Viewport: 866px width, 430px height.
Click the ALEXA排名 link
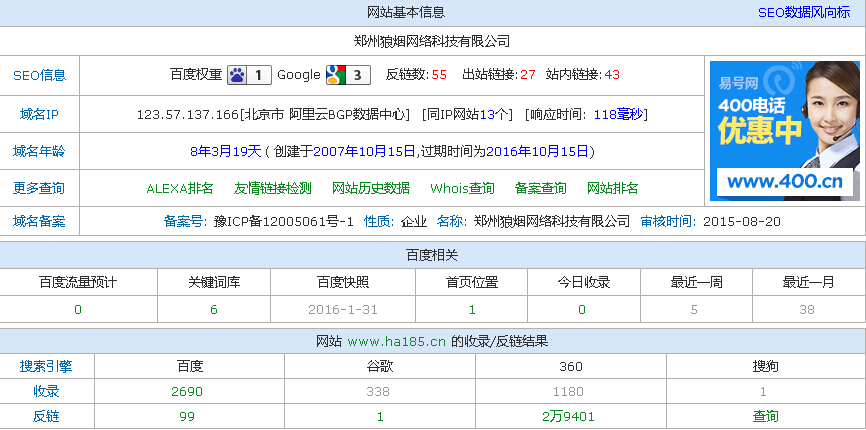[180, 188]
